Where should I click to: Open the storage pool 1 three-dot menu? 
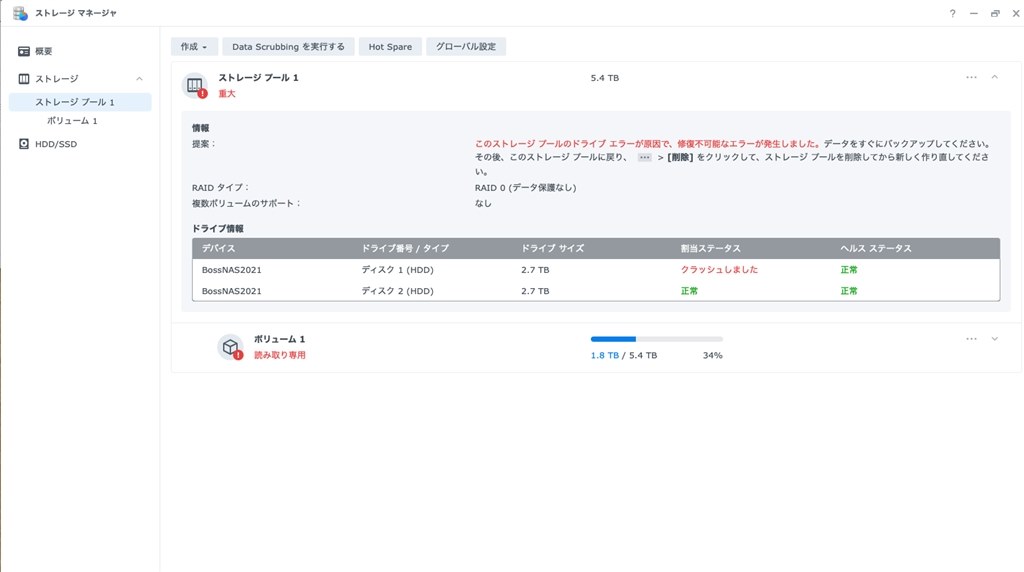(x=971, y=77)
